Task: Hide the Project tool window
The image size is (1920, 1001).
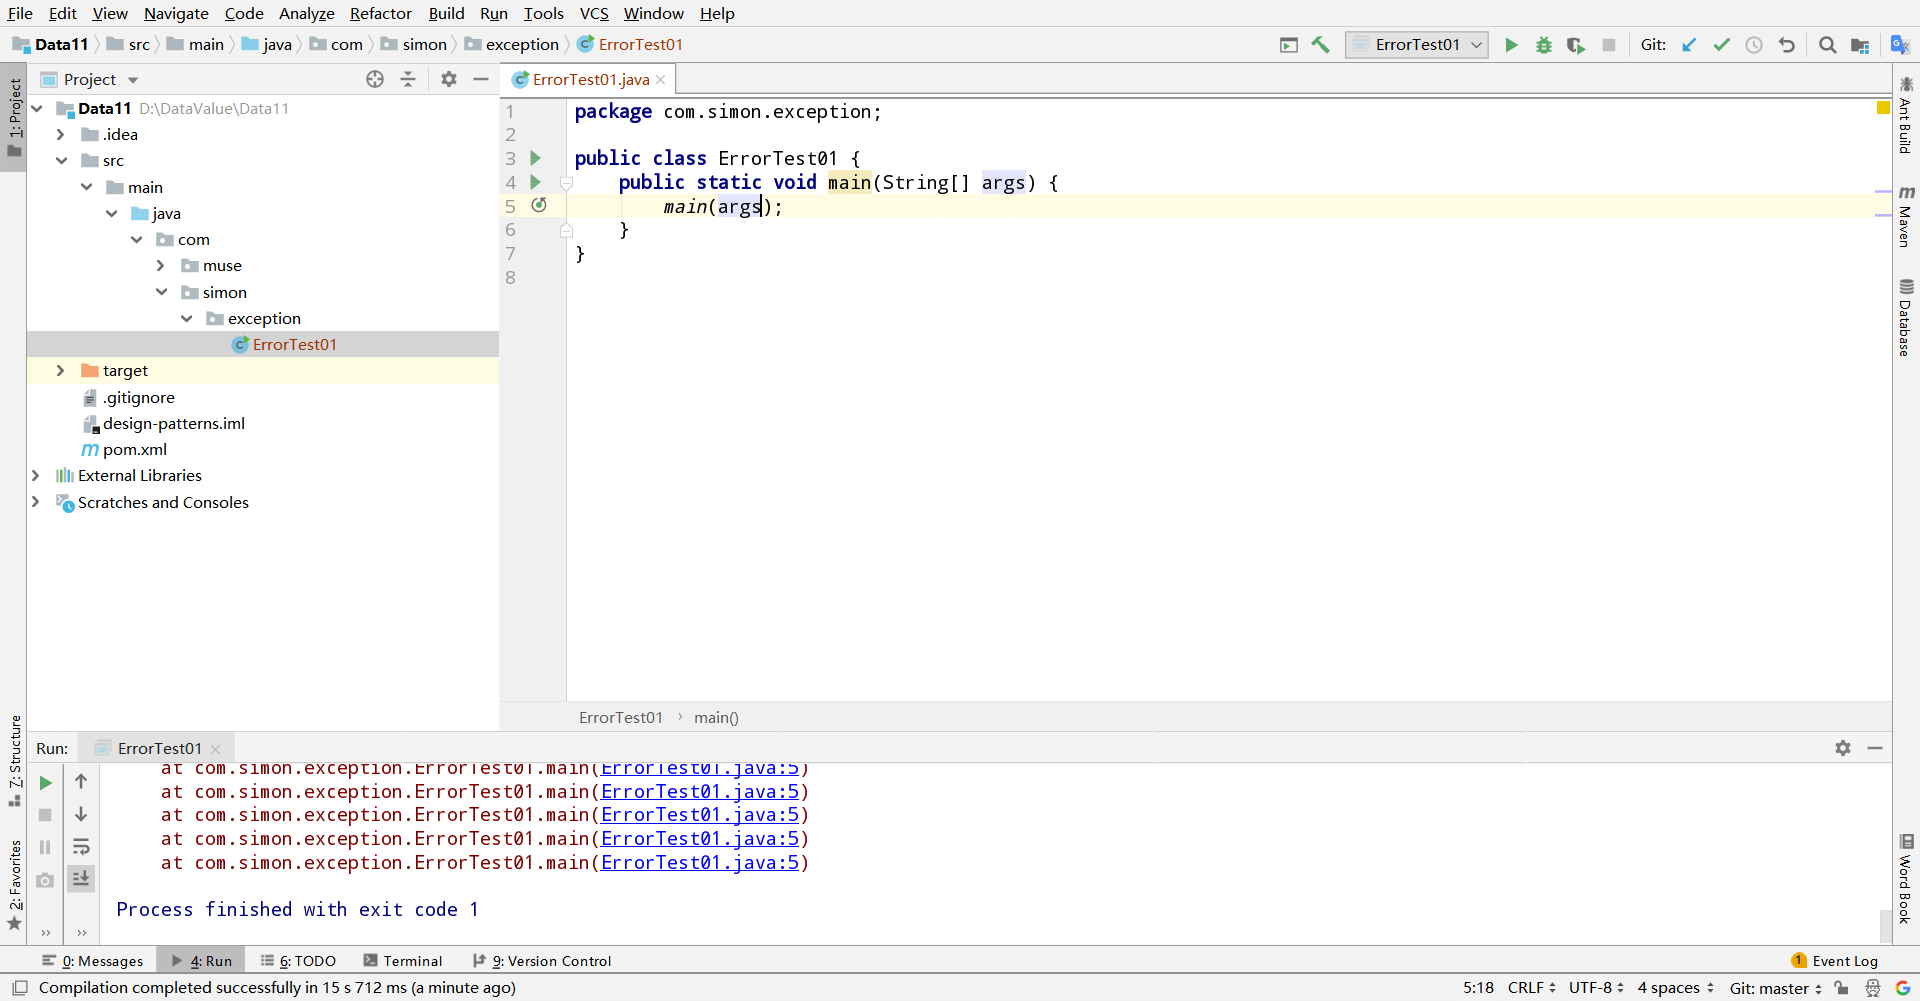Action: [x=481, y=79]
